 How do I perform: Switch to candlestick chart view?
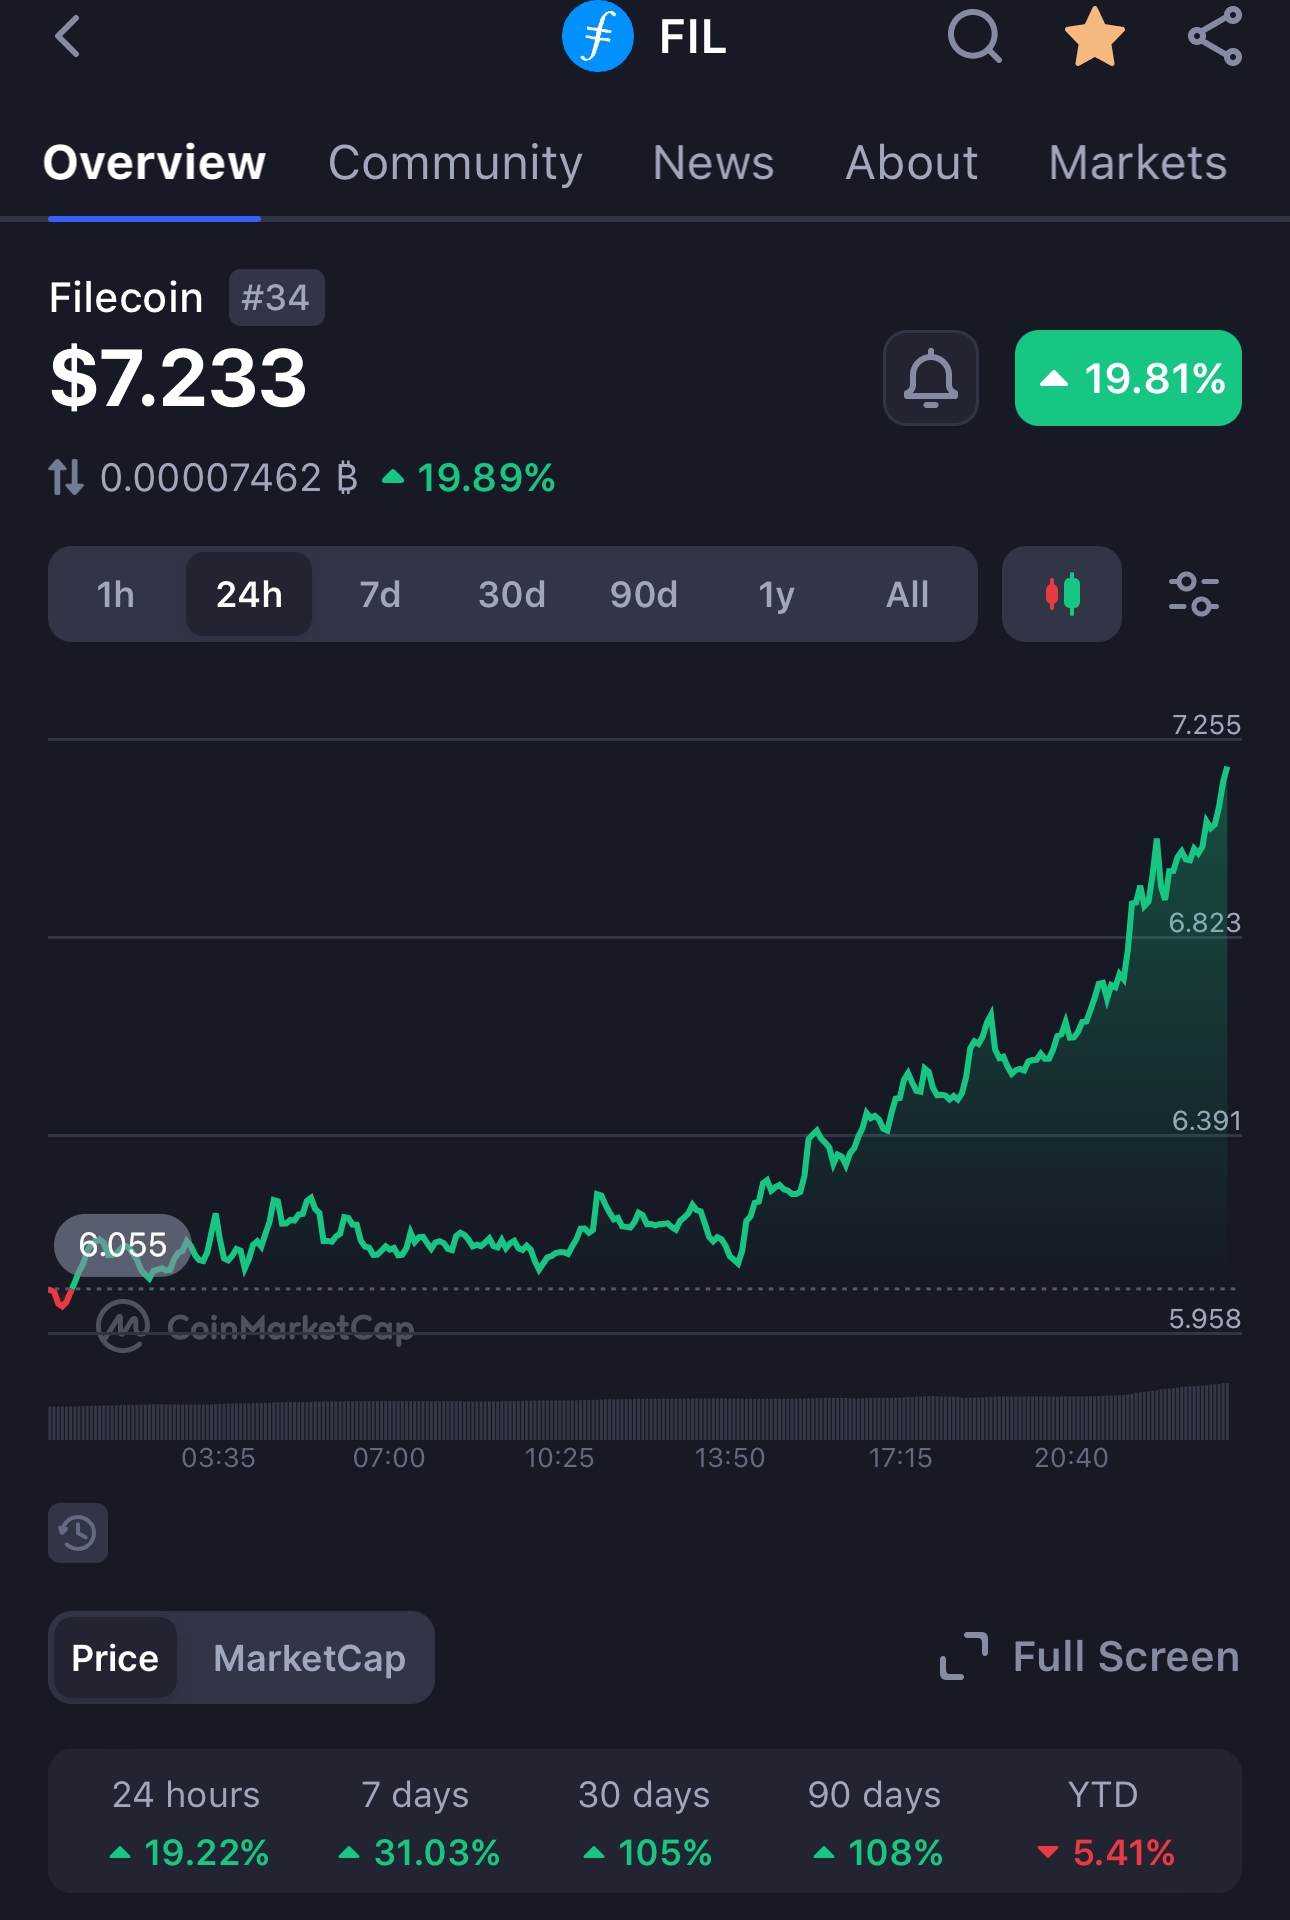[x=1062, y=594]
